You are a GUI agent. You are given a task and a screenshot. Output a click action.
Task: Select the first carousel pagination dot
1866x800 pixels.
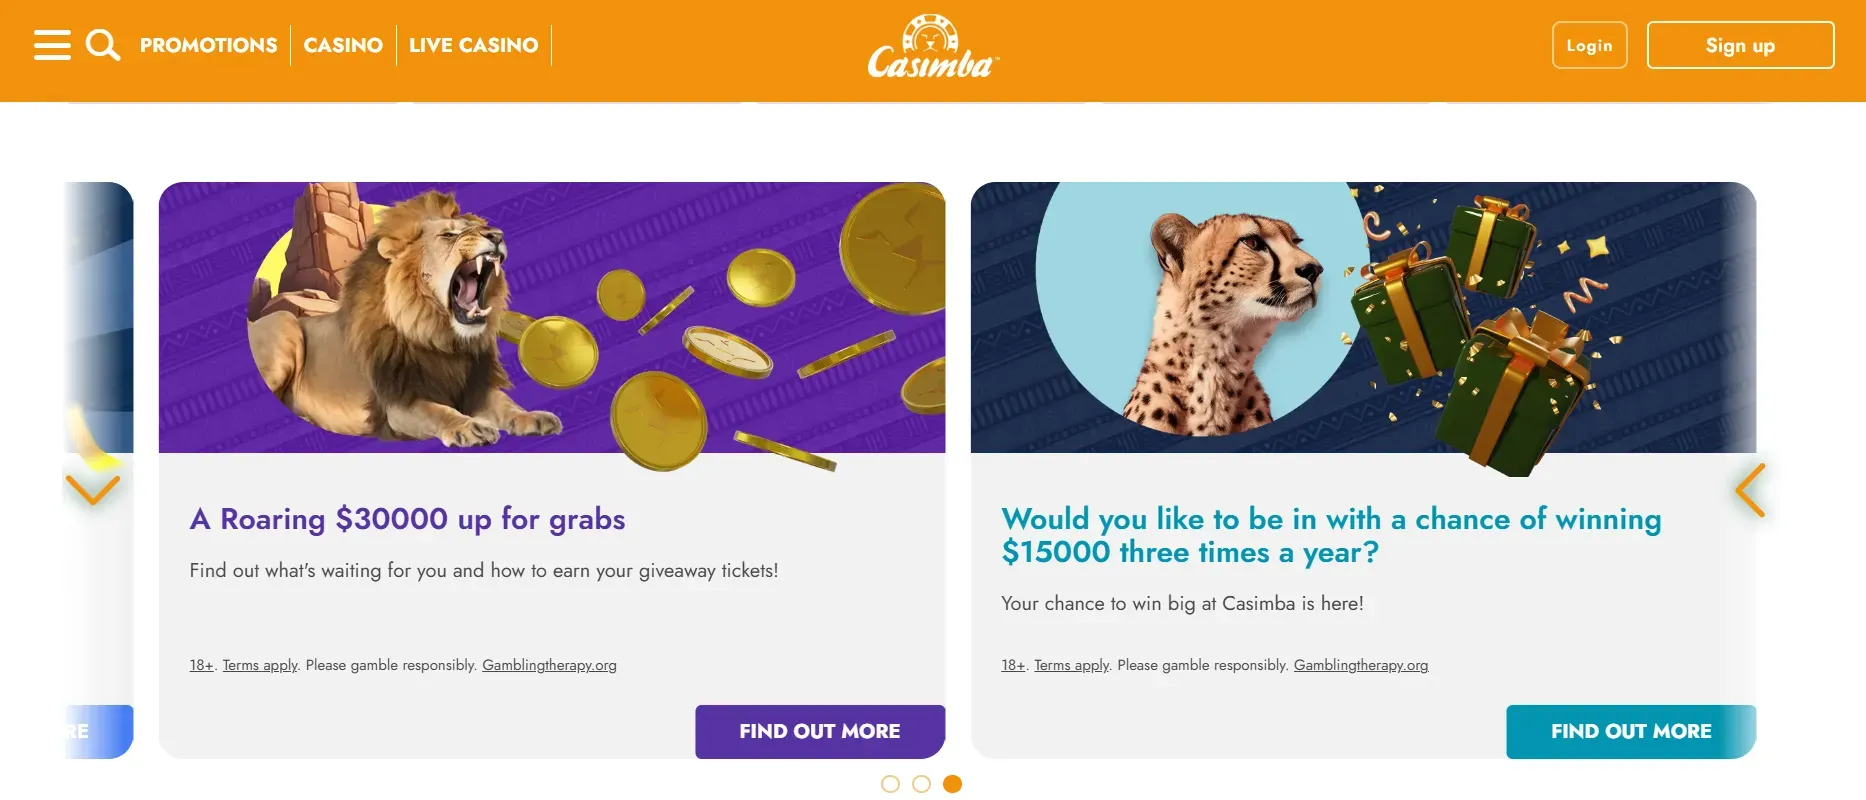[x=890, y=784]
